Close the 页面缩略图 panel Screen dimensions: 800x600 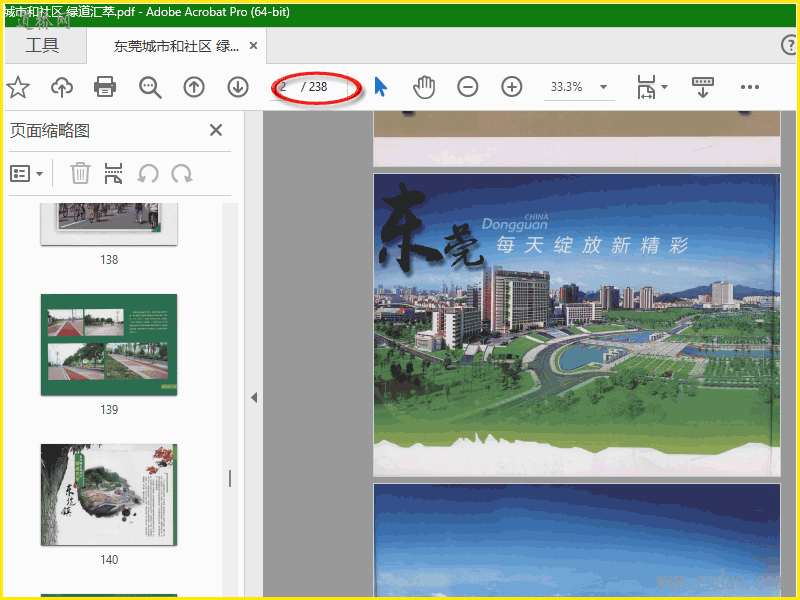(x=216, y=130)
